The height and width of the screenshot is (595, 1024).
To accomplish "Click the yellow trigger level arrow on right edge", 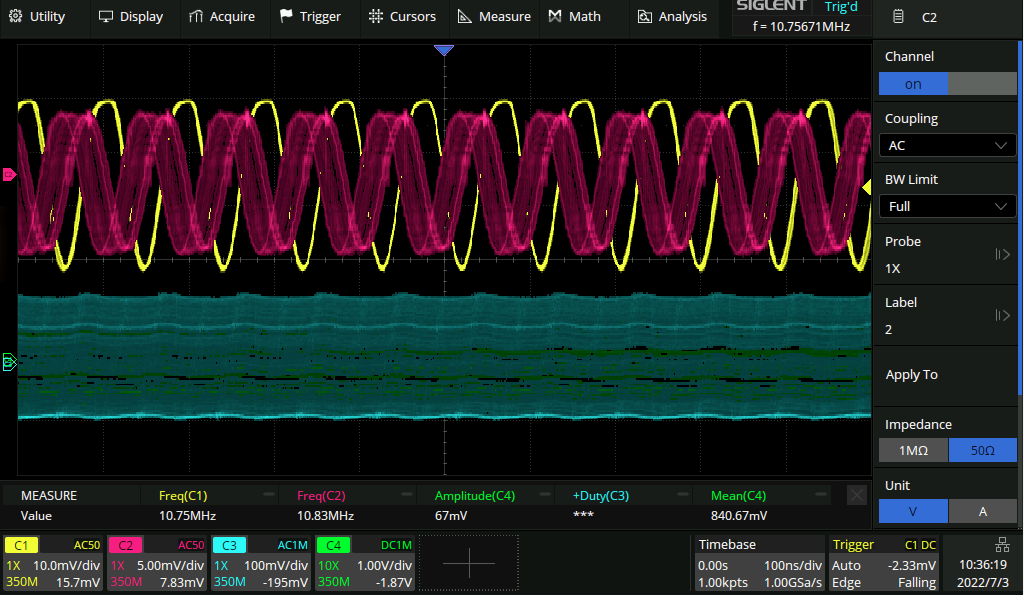I will (x=866, y=188).
